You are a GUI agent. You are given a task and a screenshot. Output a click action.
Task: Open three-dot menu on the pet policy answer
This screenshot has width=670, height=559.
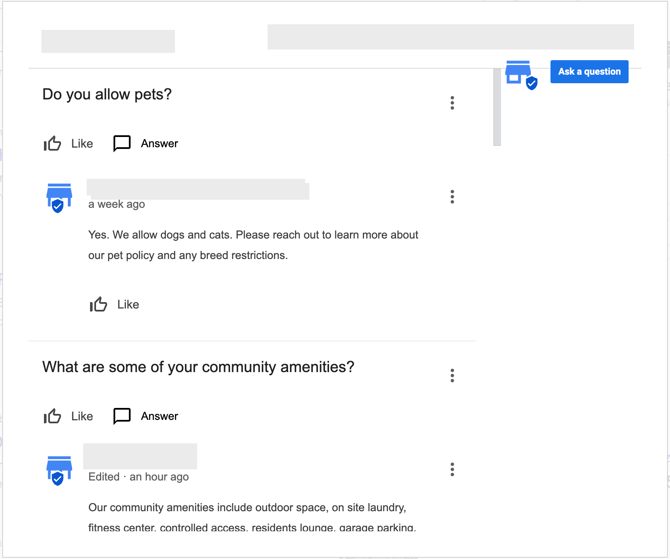[x=452, y=197]
